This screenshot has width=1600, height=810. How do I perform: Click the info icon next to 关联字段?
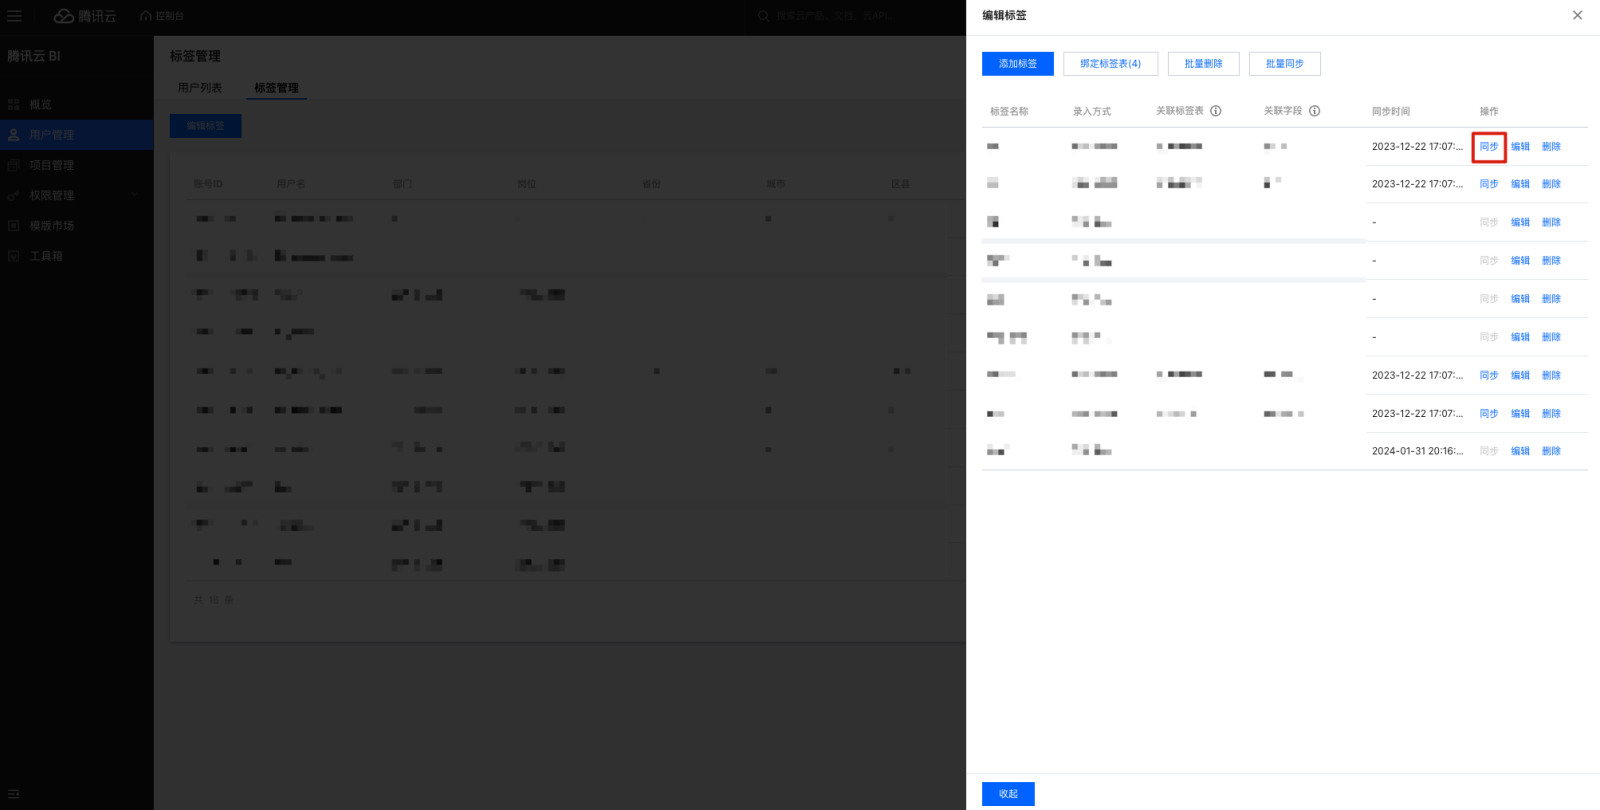tap(1315, 111)
